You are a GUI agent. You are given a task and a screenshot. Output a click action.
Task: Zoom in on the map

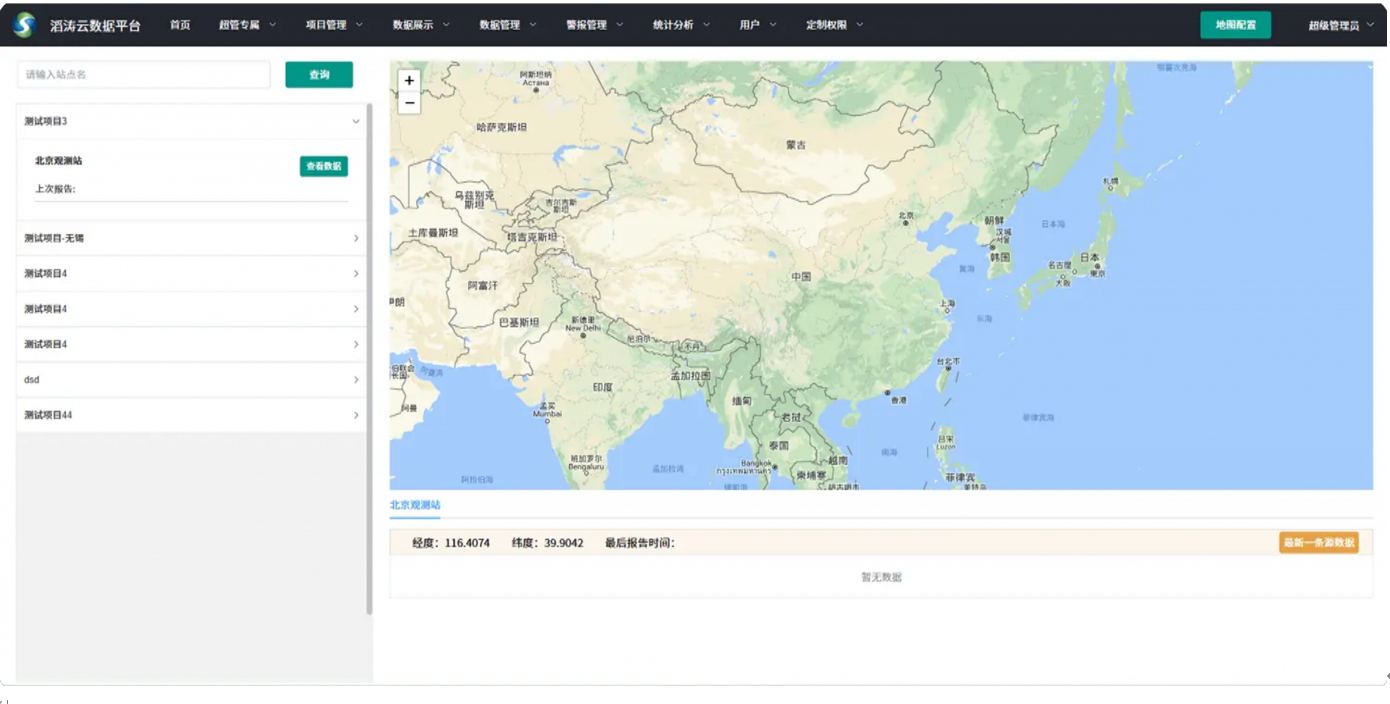pyautogui.click(x=409, y=81)
